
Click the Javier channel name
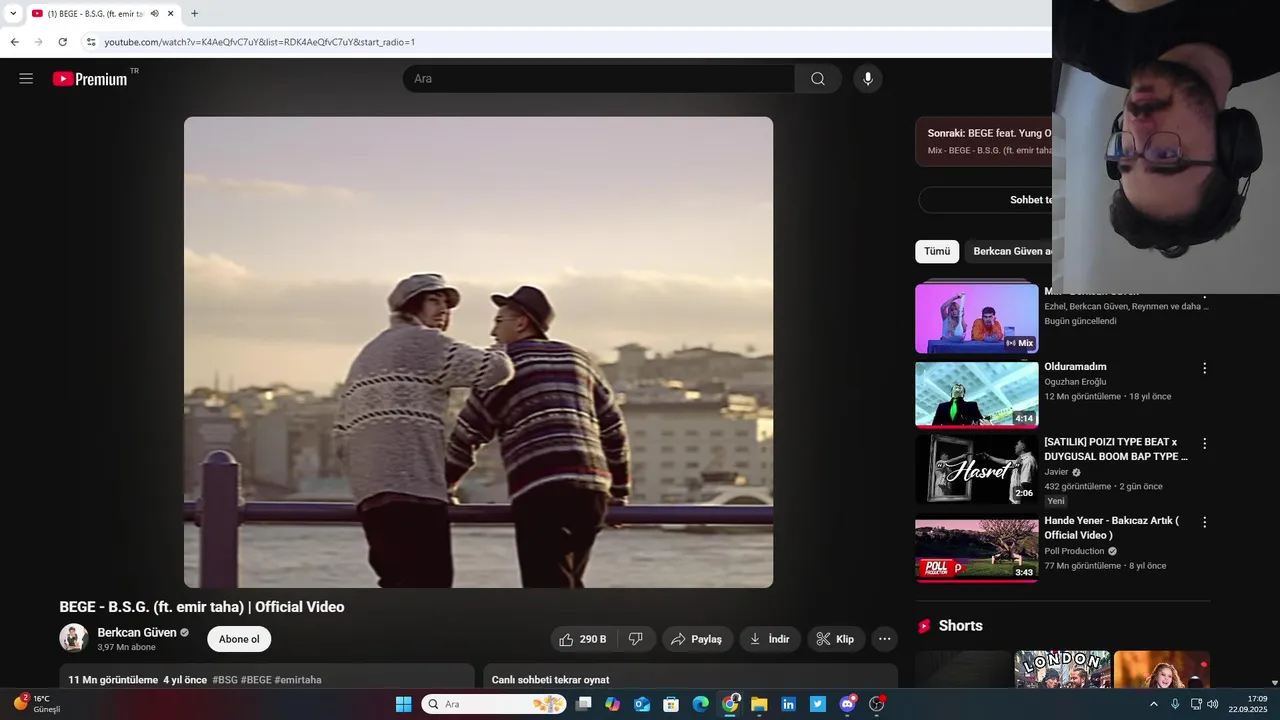(x=1056, y=472)
